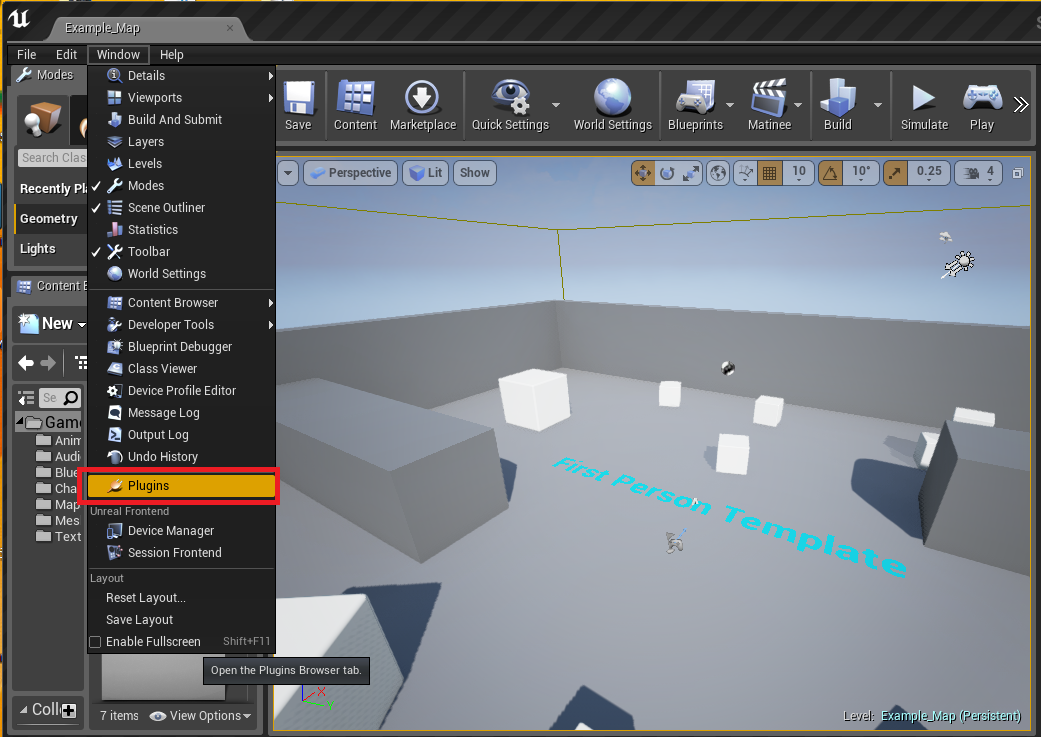Open World Settings in the toolbar
This screenshot has width=1041, height=737.
click(612, 105)
